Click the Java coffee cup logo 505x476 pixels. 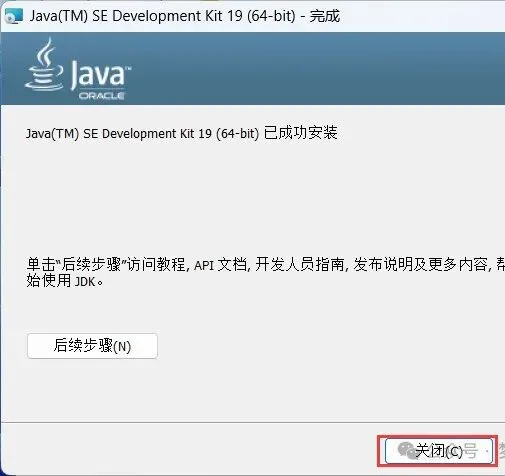point(44,64)
